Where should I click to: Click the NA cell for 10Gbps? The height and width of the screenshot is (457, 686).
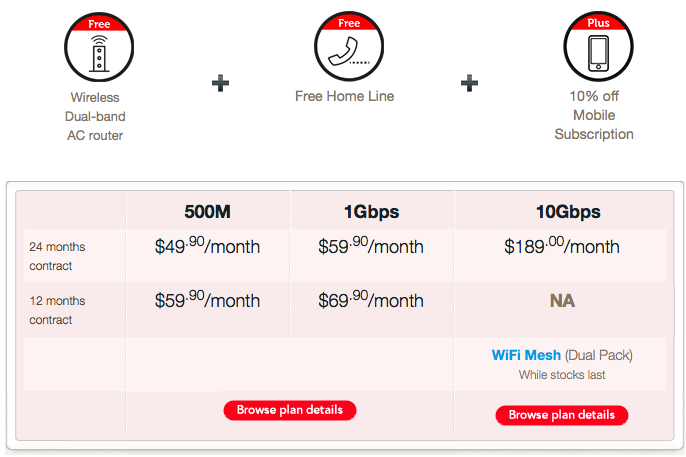(x=561, y=301)
